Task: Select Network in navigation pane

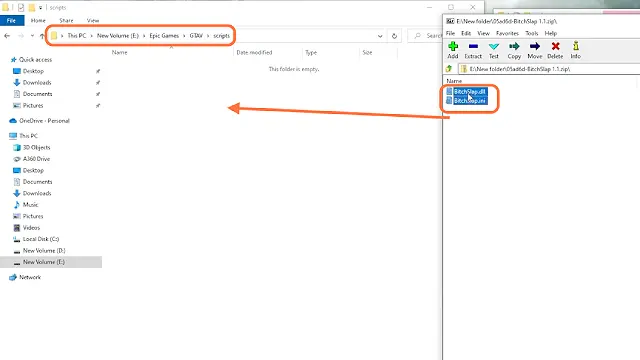Action: click(30, 277)
